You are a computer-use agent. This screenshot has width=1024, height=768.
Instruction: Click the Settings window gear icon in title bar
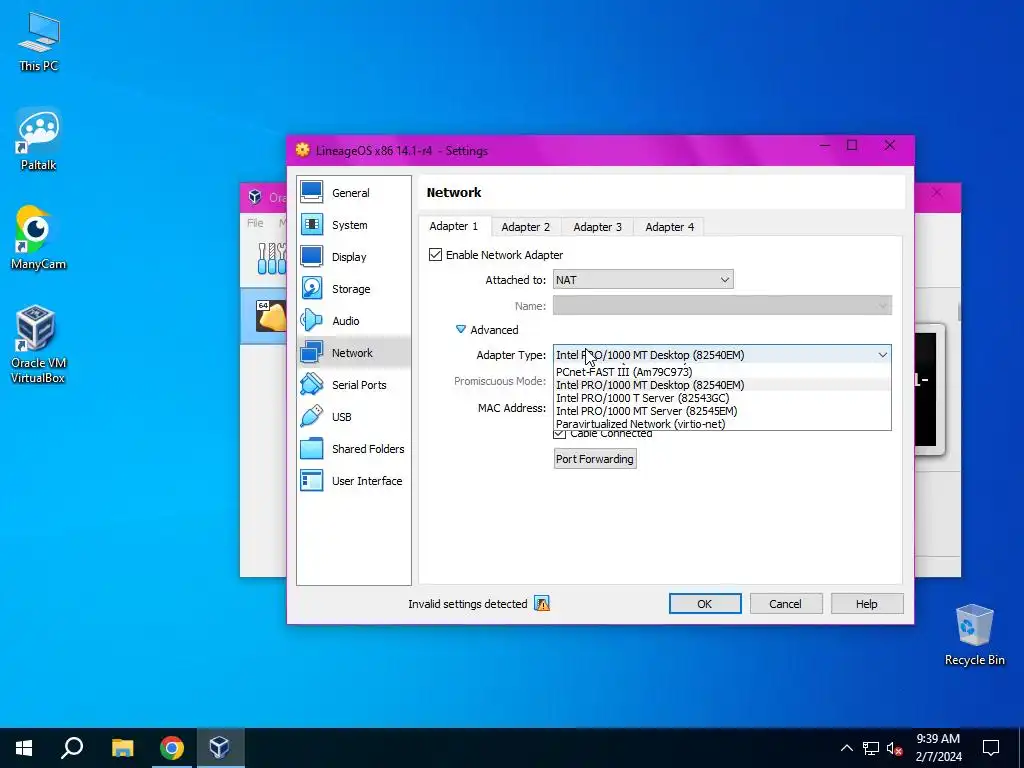(302, 150)
